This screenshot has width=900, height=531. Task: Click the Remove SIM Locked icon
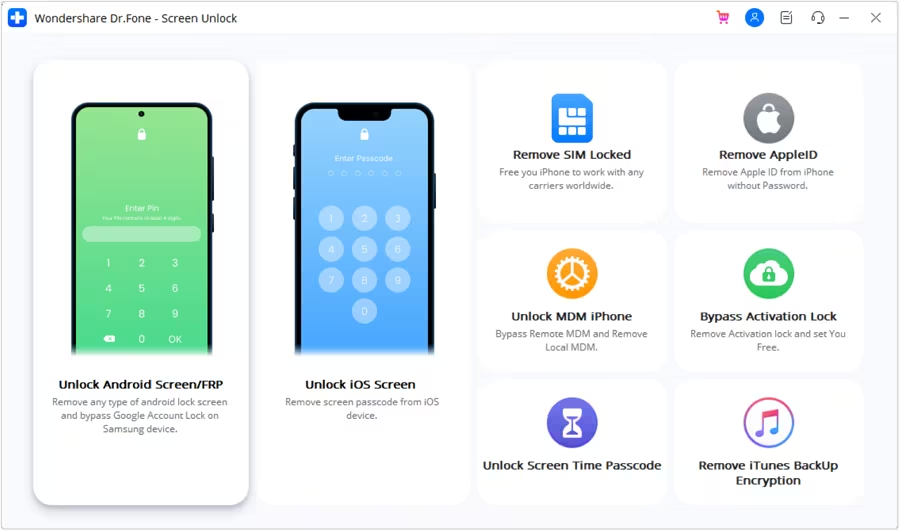coord(572,118)
